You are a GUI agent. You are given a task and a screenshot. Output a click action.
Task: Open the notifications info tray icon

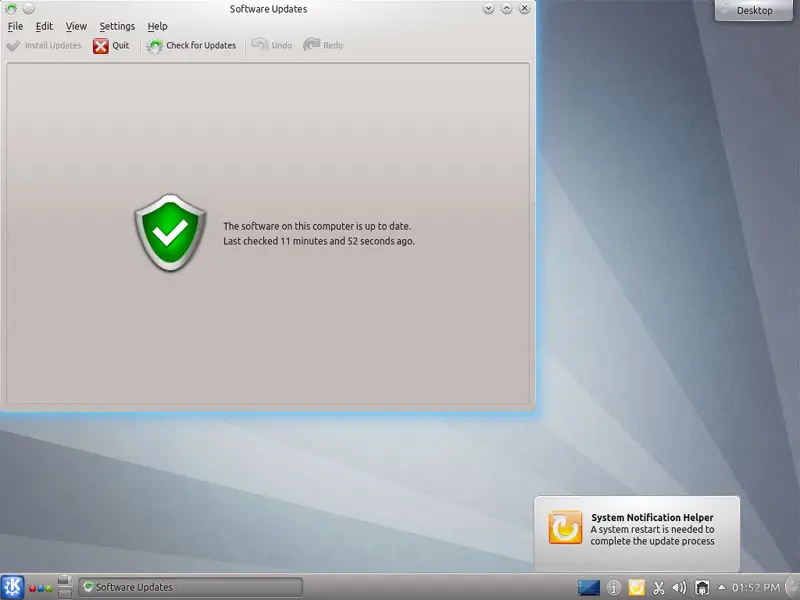click(614, 588)
